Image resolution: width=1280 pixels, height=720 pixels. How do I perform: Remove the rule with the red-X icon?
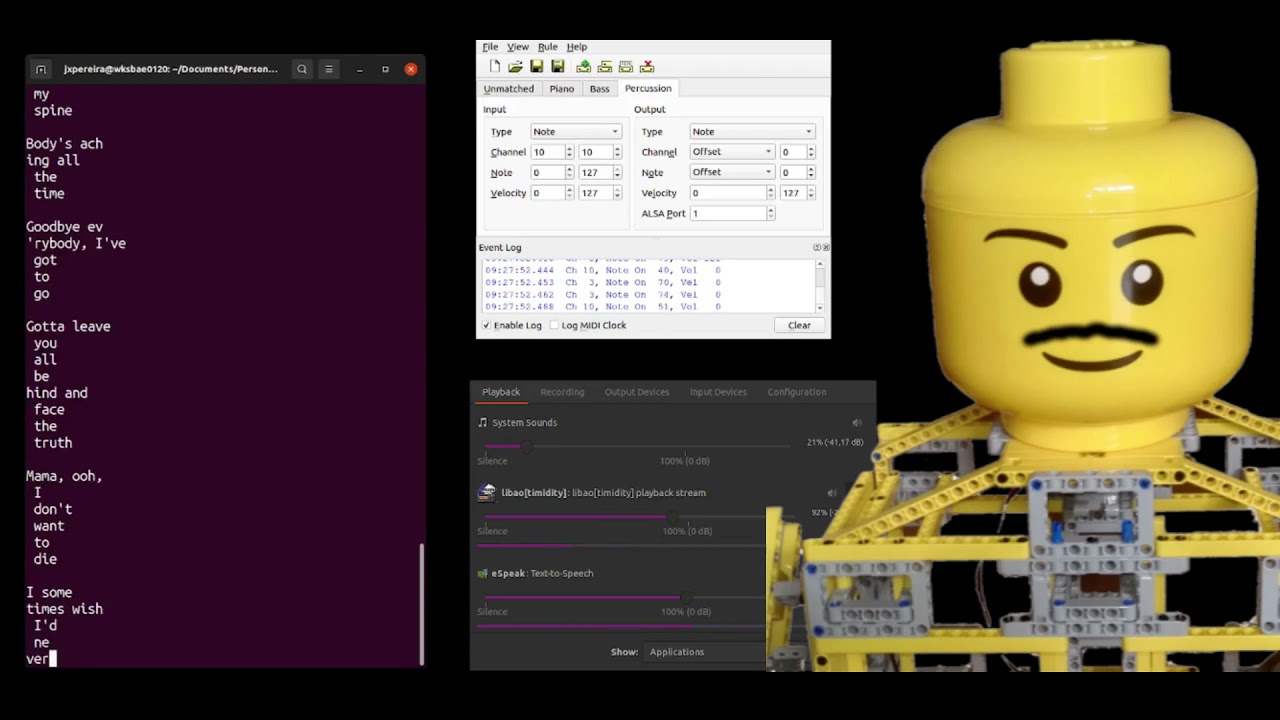pos(647,67)
